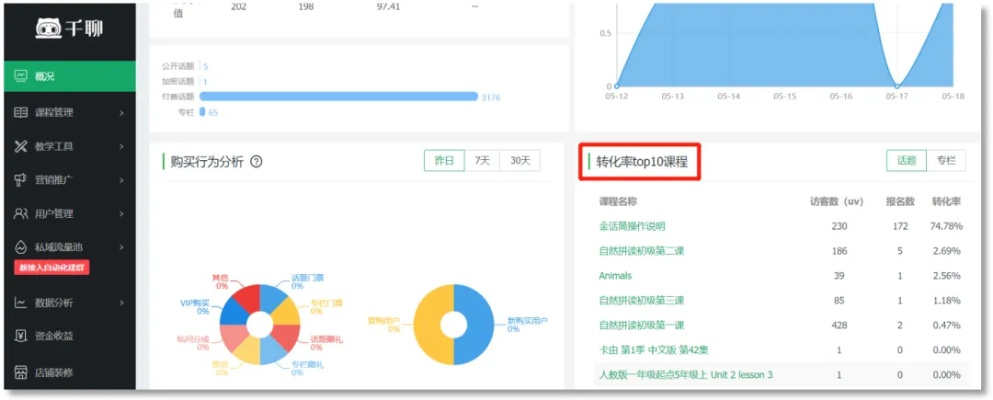Click the 千聊 logo icon
993x400 pixels.
point(49,29)
